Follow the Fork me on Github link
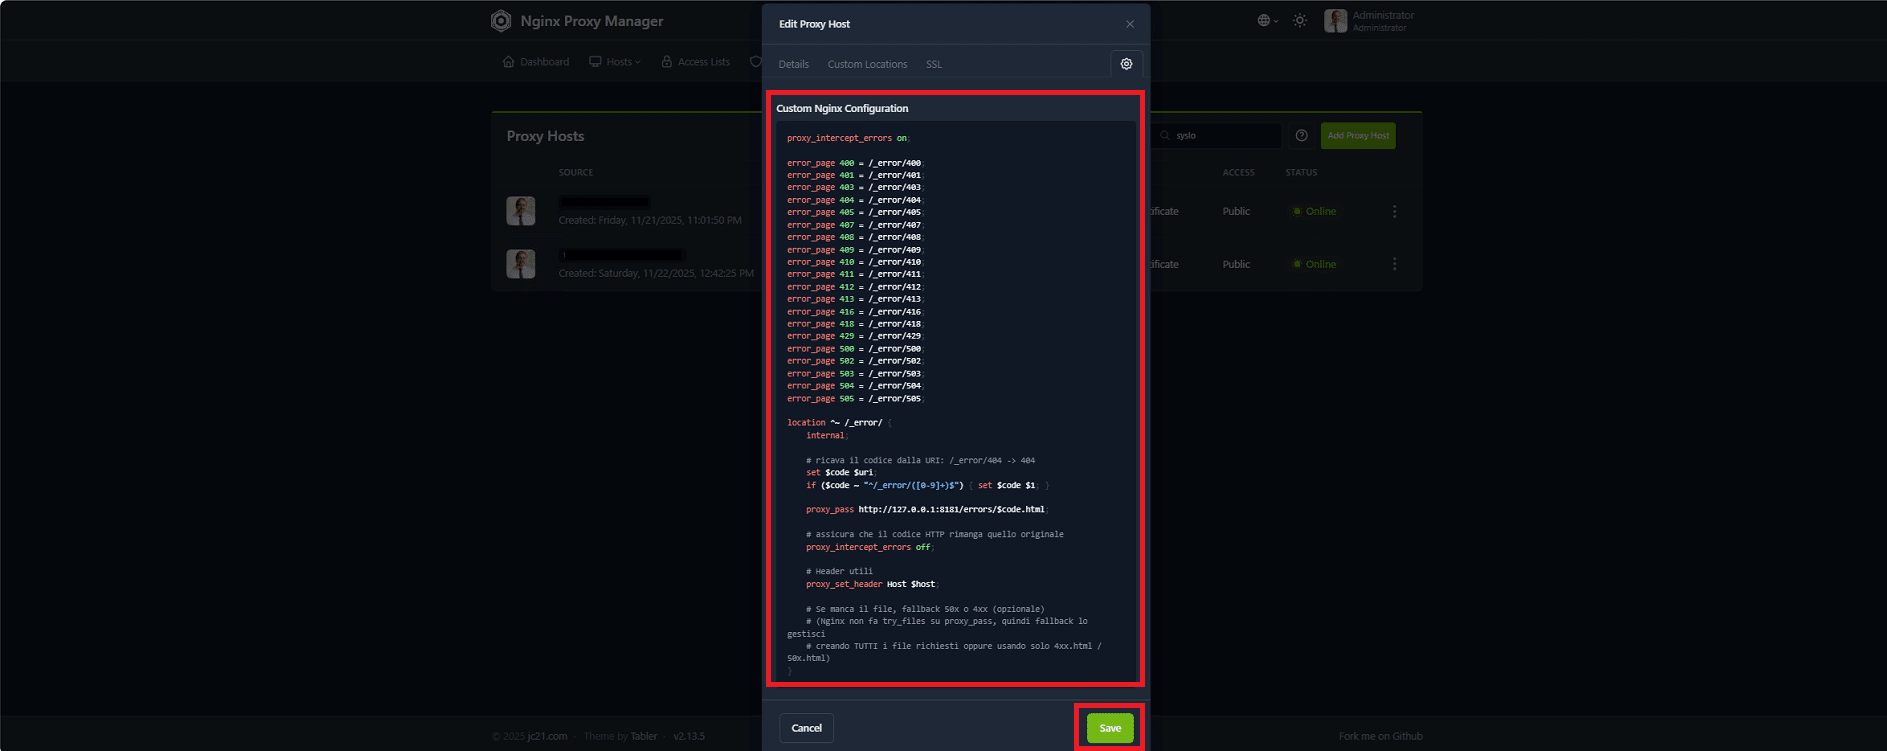This screenshot has height=751, width=1887. coord(1380,736)
